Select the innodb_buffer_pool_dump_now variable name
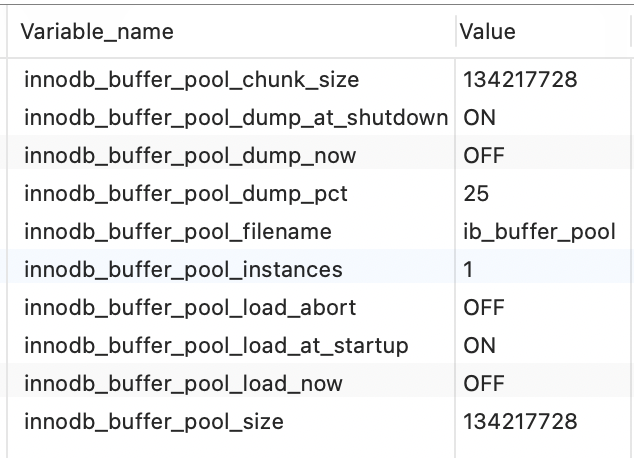The height and width of the screenshot is (458, 634). point(189,156)
